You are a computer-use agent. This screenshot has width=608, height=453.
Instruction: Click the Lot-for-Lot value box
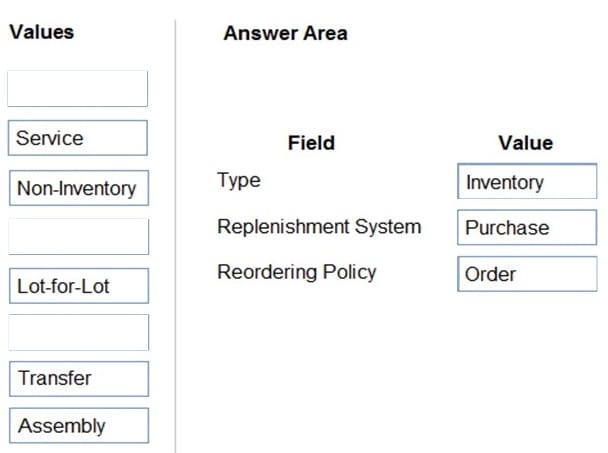[77, 286]
